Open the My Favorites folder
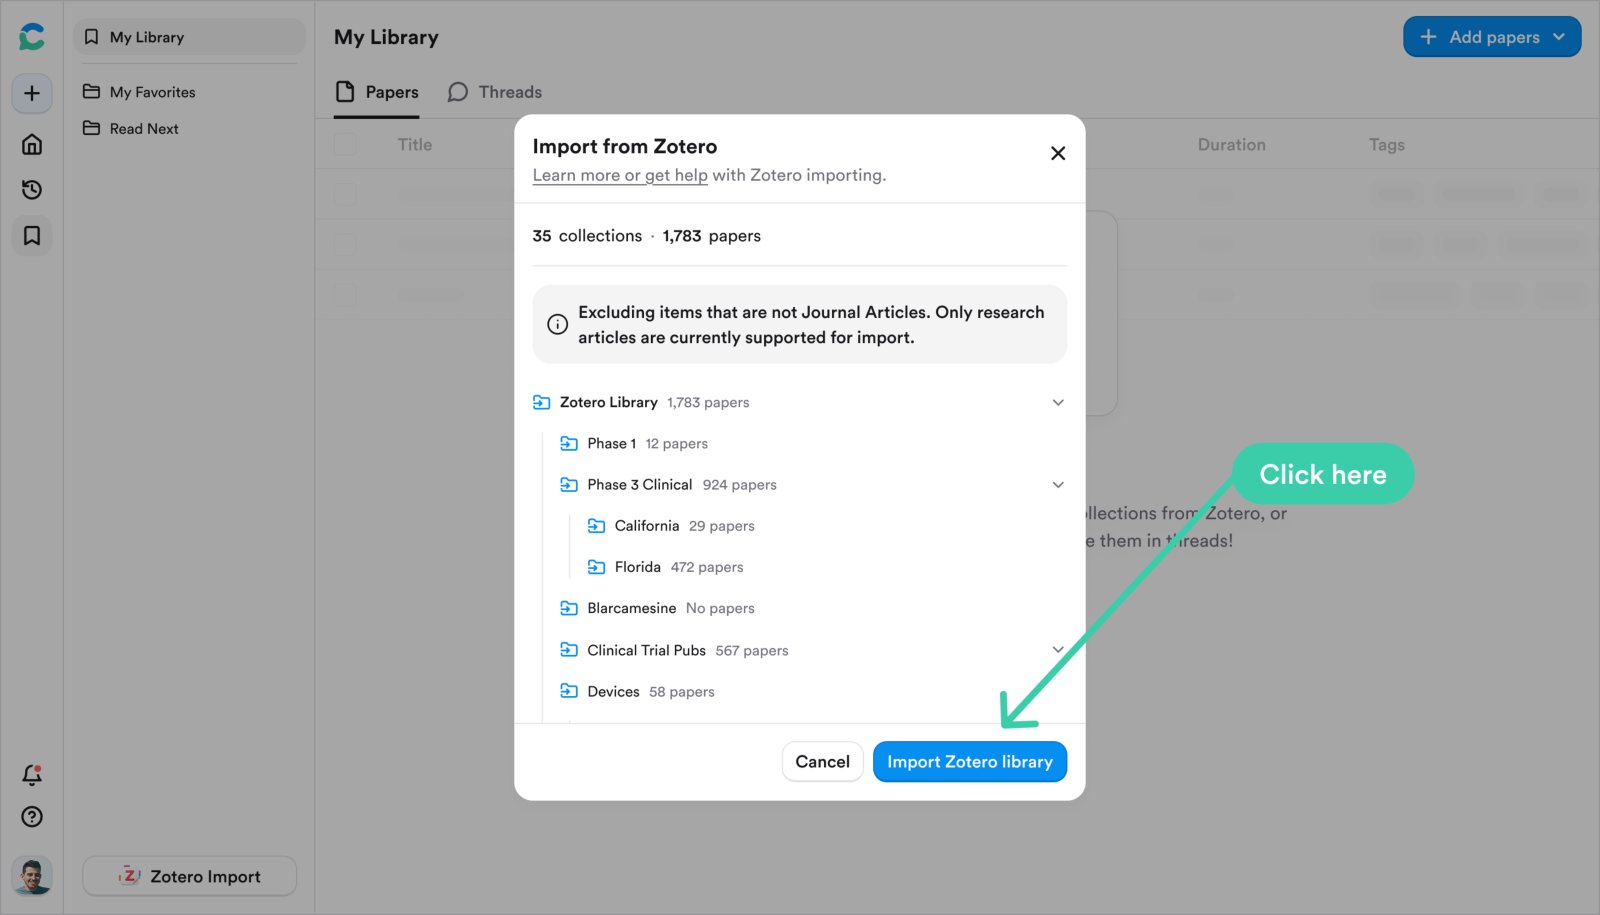The height and width of the screenshot is (915, 1600). [x=139, y=92]
